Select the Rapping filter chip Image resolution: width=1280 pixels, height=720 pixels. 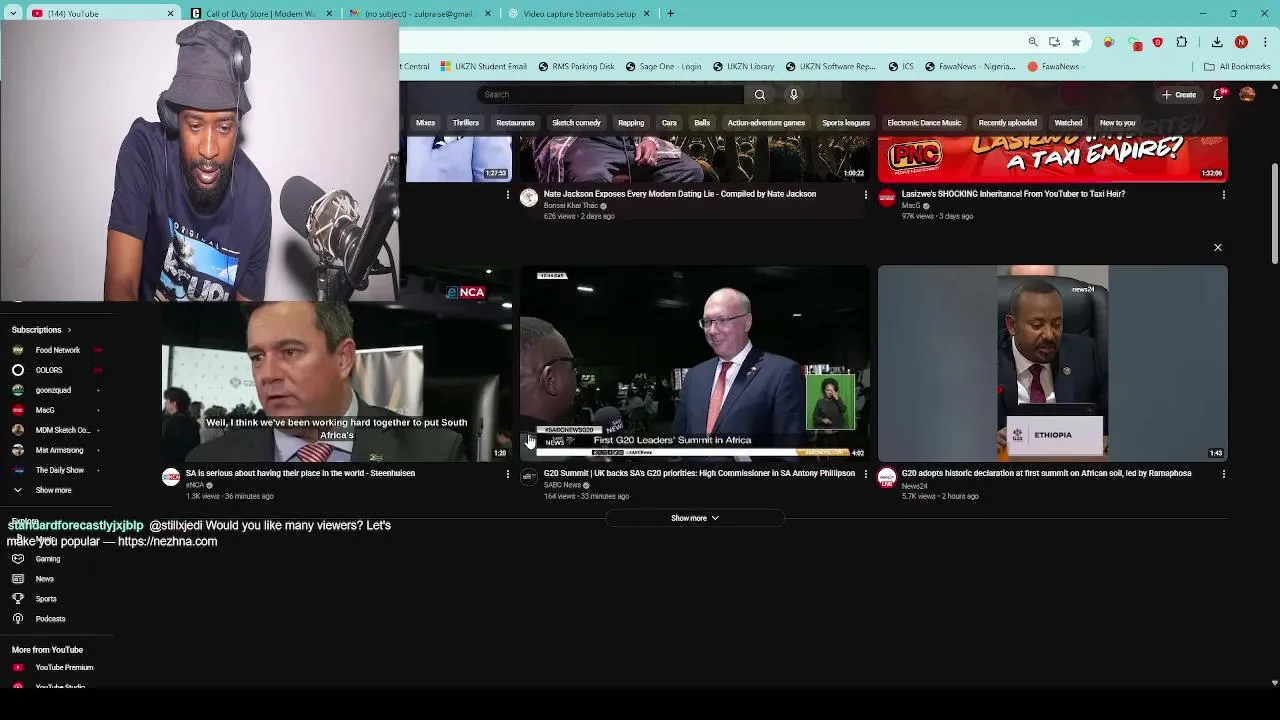(x=631, y=123)
